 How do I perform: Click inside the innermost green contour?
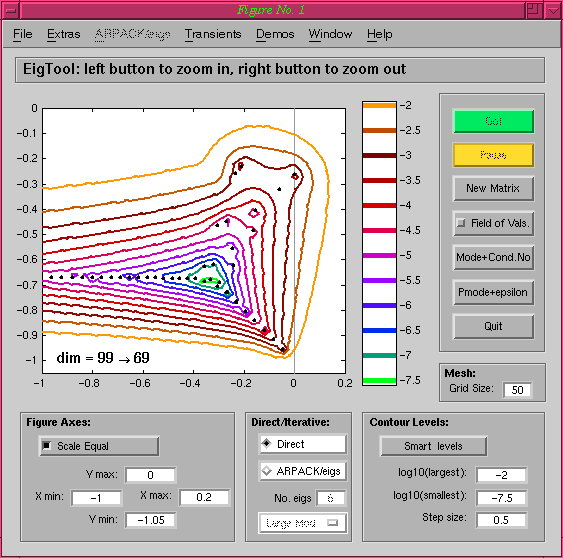click(210, 281)
